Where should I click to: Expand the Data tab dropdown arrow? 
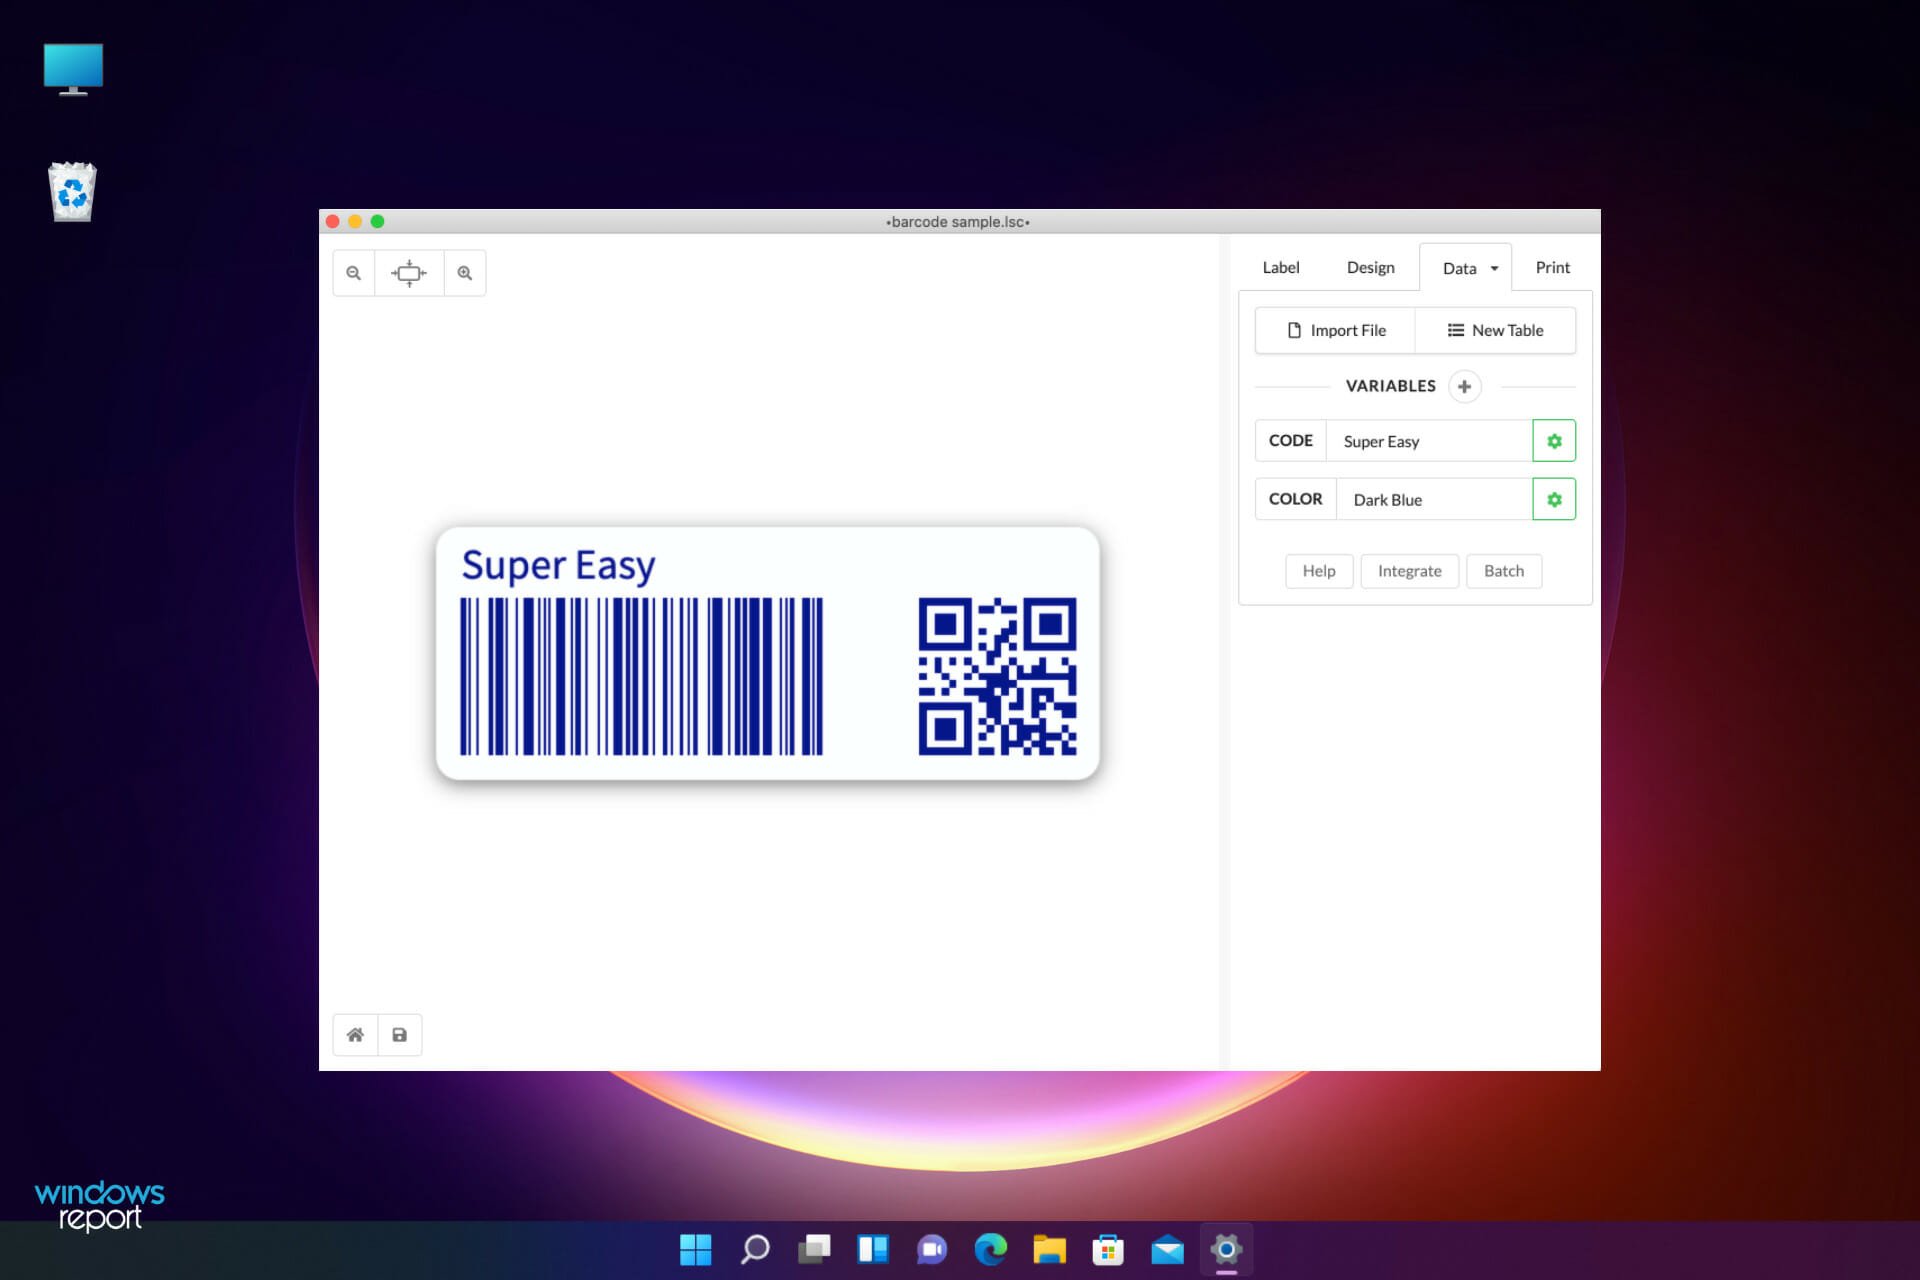point(1494,268)
